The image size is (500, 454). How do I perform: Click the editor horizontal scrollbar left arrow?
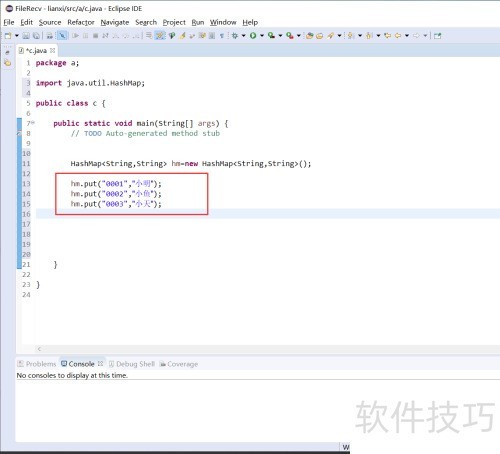39,349
